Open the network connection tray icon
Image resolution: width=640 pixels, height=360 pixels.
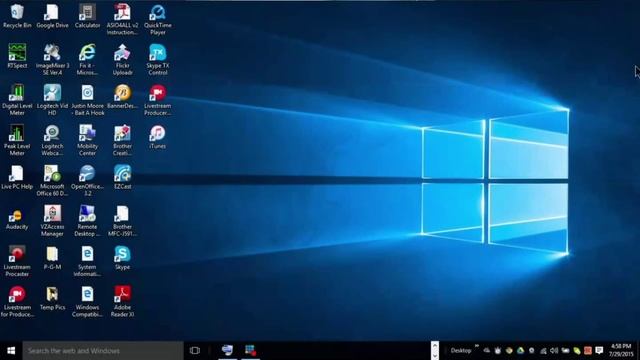click(x=543, y=351)
